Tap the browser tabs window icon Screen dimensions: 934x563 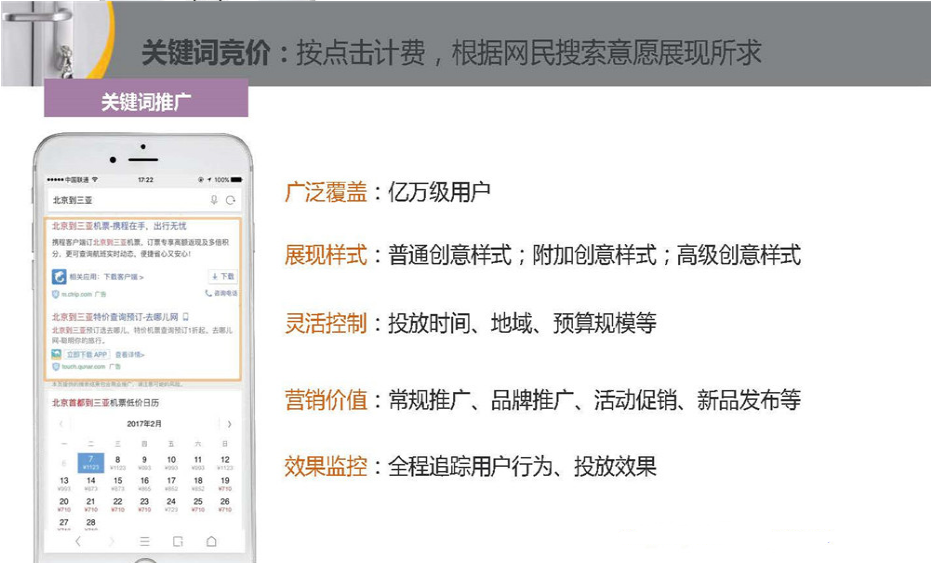[x=178, y=541]
